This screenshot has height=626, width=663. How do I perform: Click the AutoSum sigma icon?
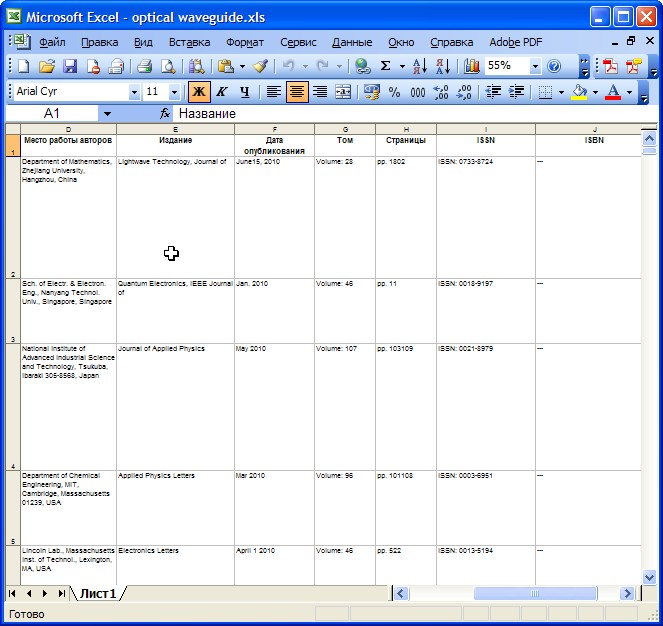point(385,66)
